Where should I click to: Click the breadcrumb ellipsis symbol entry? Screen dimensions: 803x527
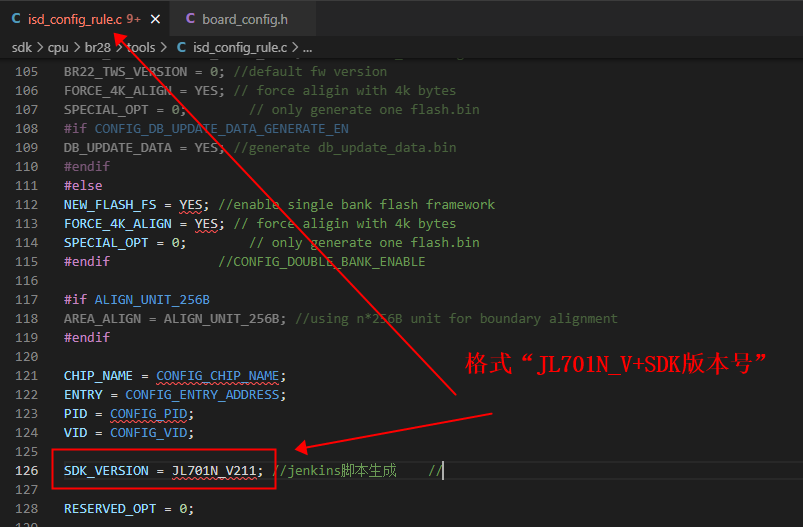(307, 48)
